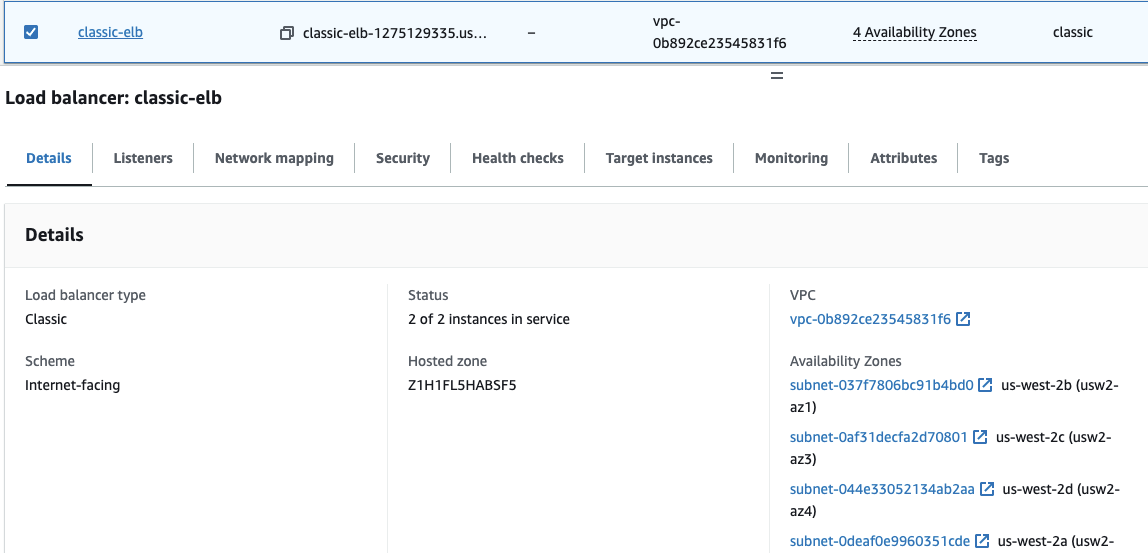Open external link icon beside VPC ID
The image size is (1148, 553).
click(x=963, y=320)
